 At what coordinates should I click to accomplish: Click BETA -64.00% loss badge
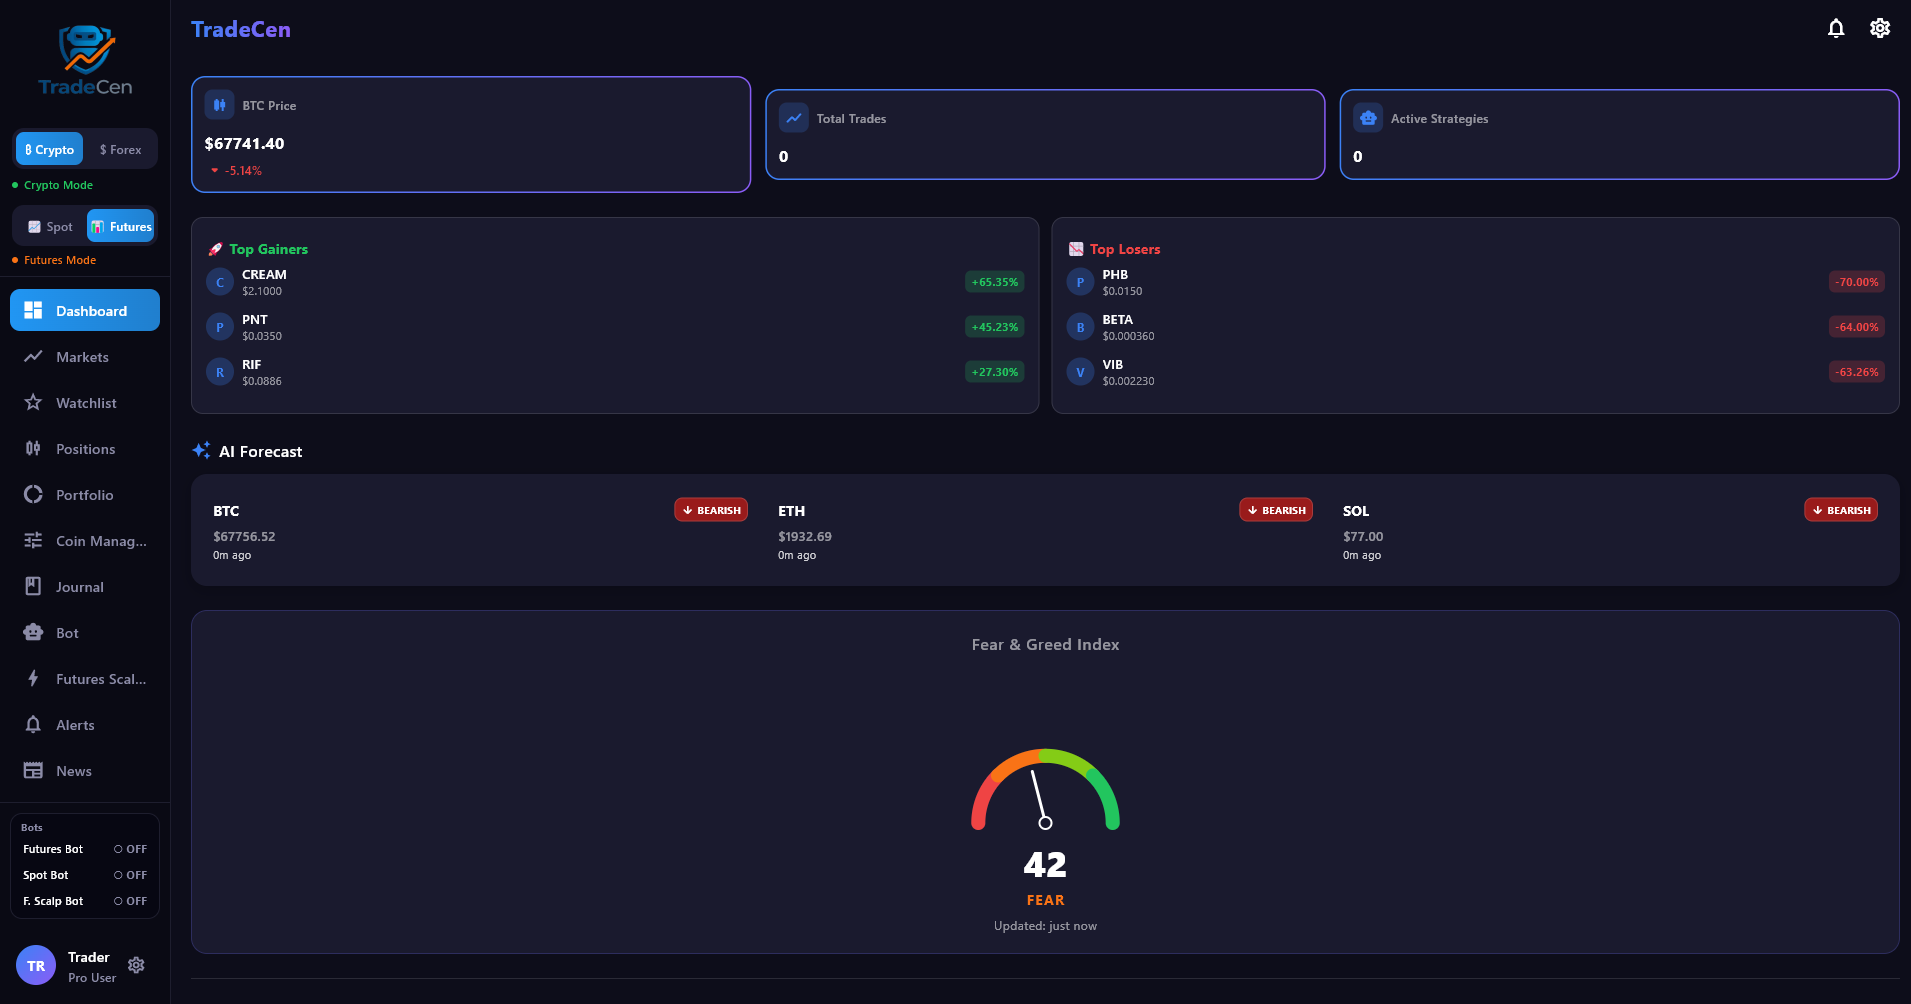[x=1857, y=327]
